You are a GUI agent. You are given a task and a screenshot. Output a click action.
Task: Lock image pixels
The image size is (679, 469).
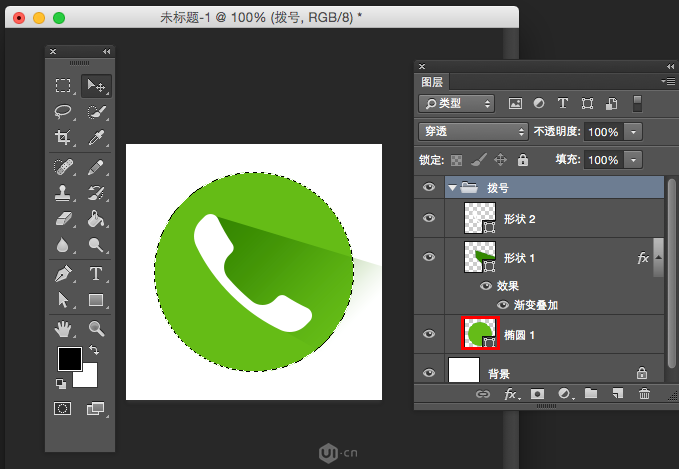479,160
